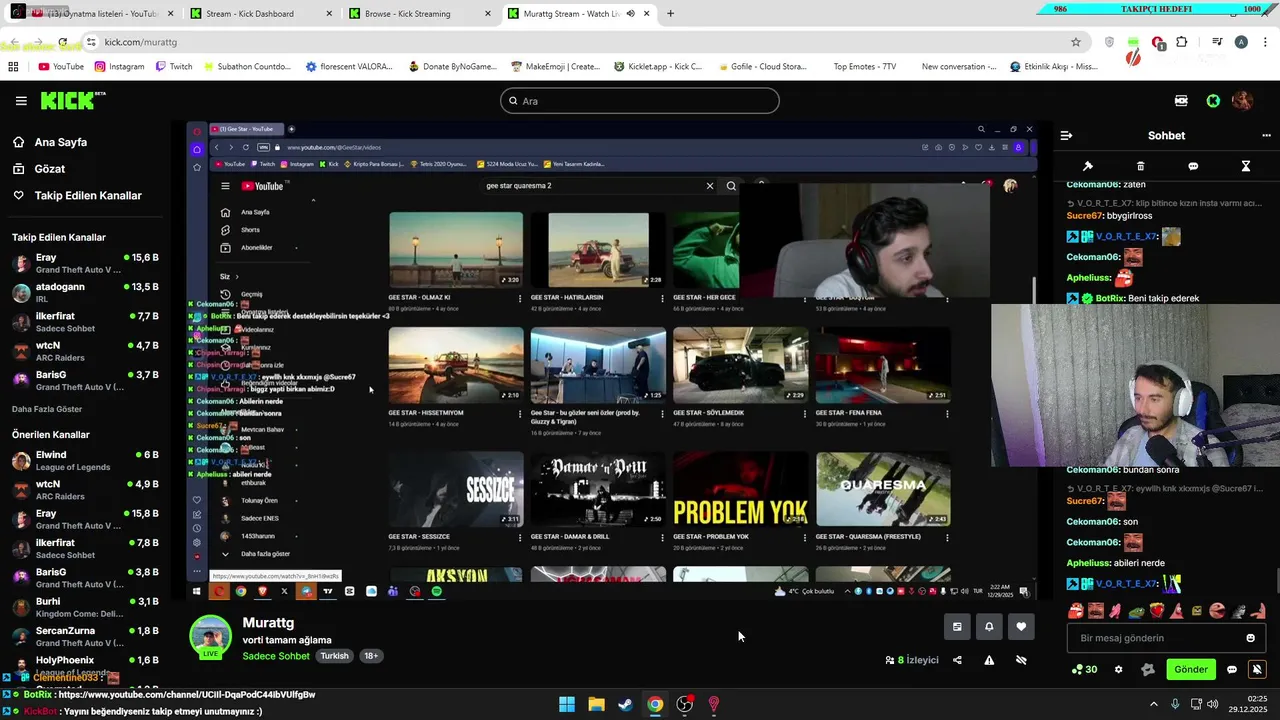This screenshot has height=720, width=1280.
Task: Click chat bubble icon beside Gönder
Action: tap(1232, 669)
